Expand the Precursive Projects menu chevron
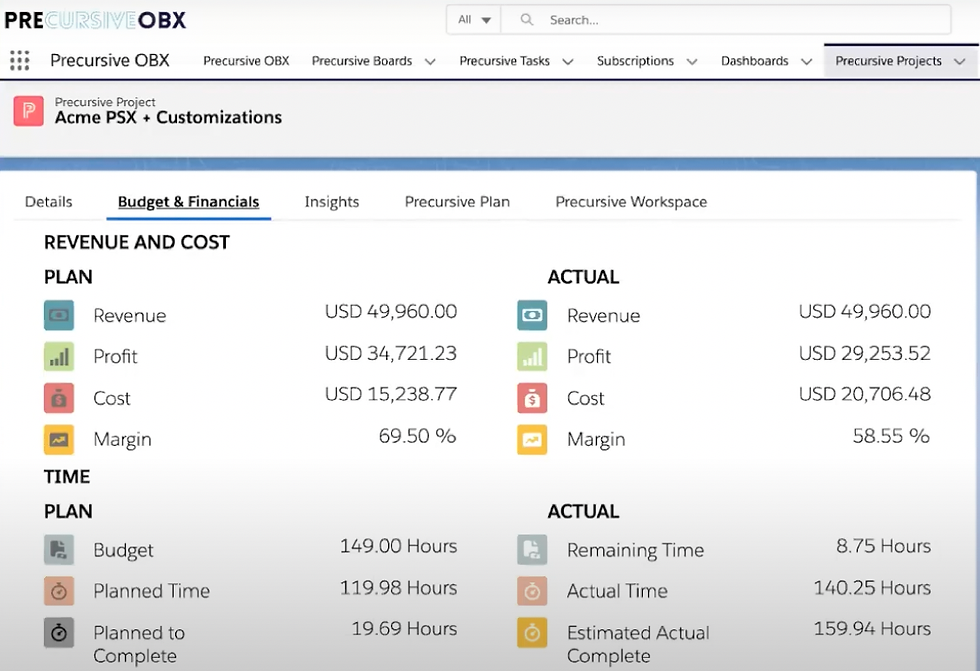The image size is (980, 671). coord(959,61)
